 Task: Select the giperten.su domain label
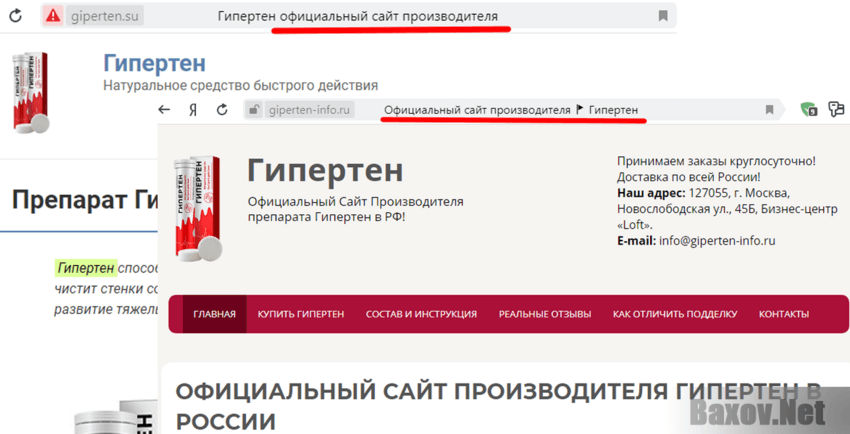[x=105, y=16]
